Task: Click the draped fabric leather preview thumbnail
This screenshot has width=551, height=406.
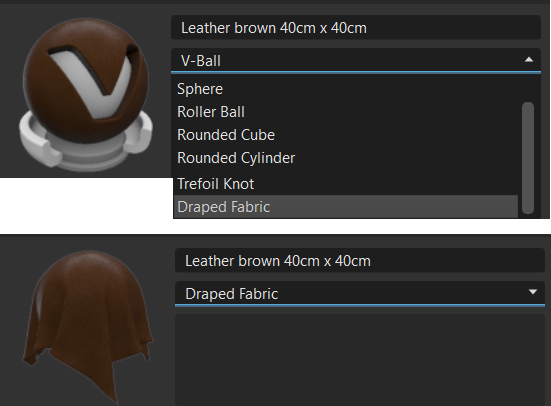Action: click(x=88, y=326)
